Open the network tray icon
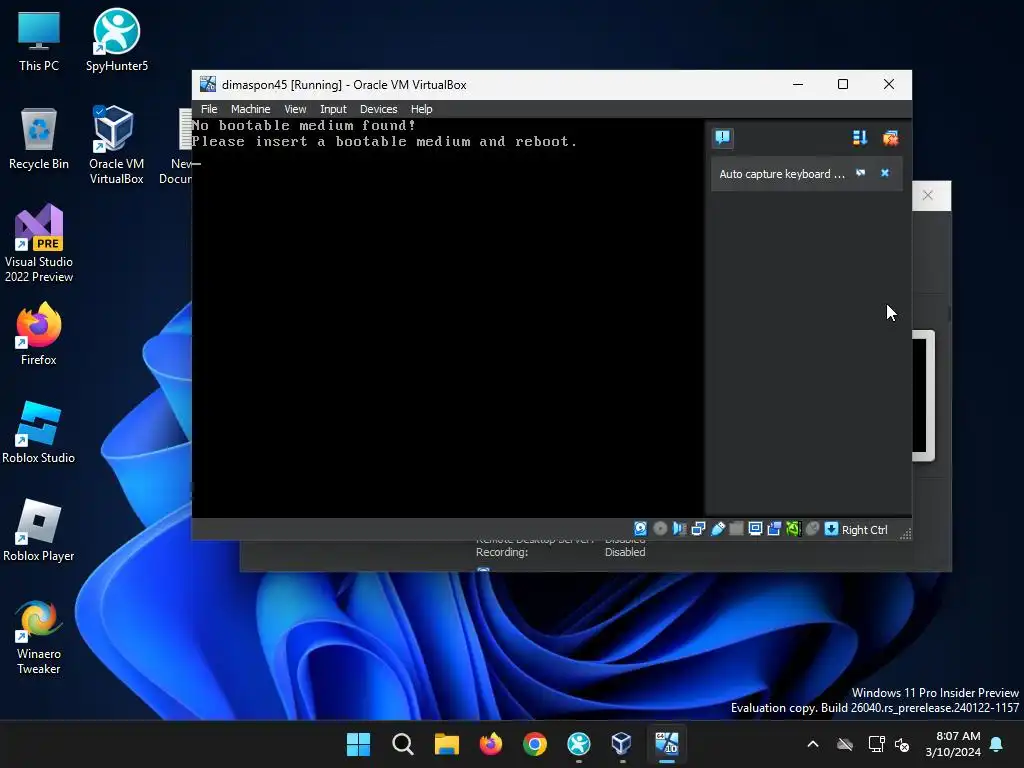1024x768 pixels. tap(876, 744)
